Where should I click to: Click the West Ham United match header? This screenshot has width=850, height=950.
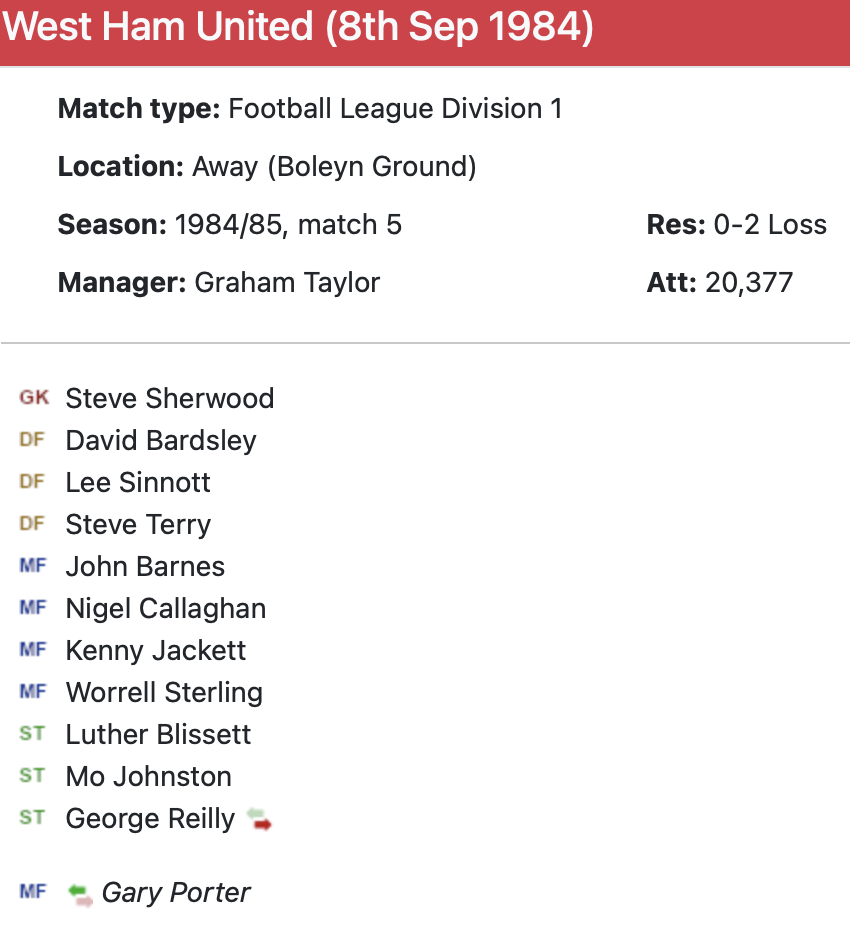click(298, 29)
